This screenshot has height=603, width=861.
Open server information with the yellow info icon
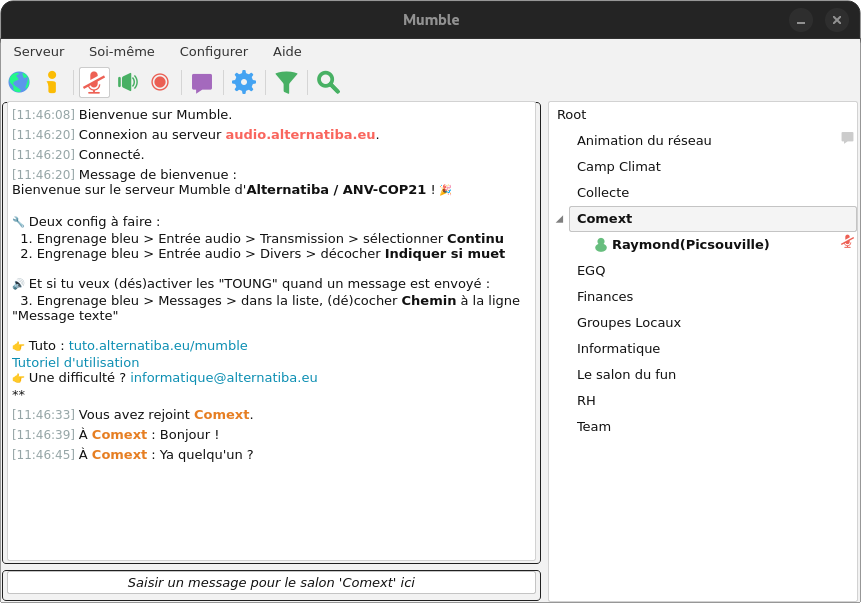click(x=52, y=82)
